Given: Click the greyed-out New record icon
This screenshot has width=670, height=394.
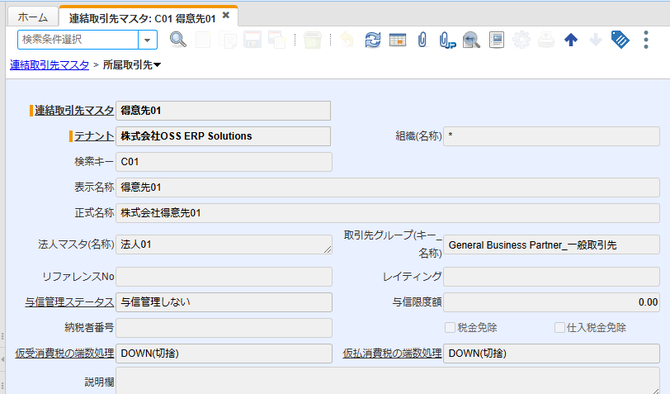Looking at the screenshot, I should click(x=203, y=40).
